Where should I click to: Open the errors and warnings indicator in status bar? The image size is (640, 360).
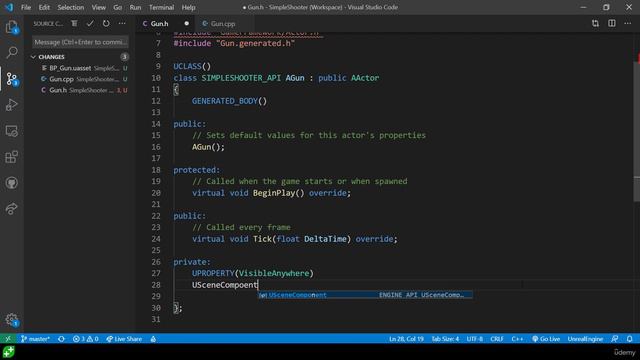85,339
